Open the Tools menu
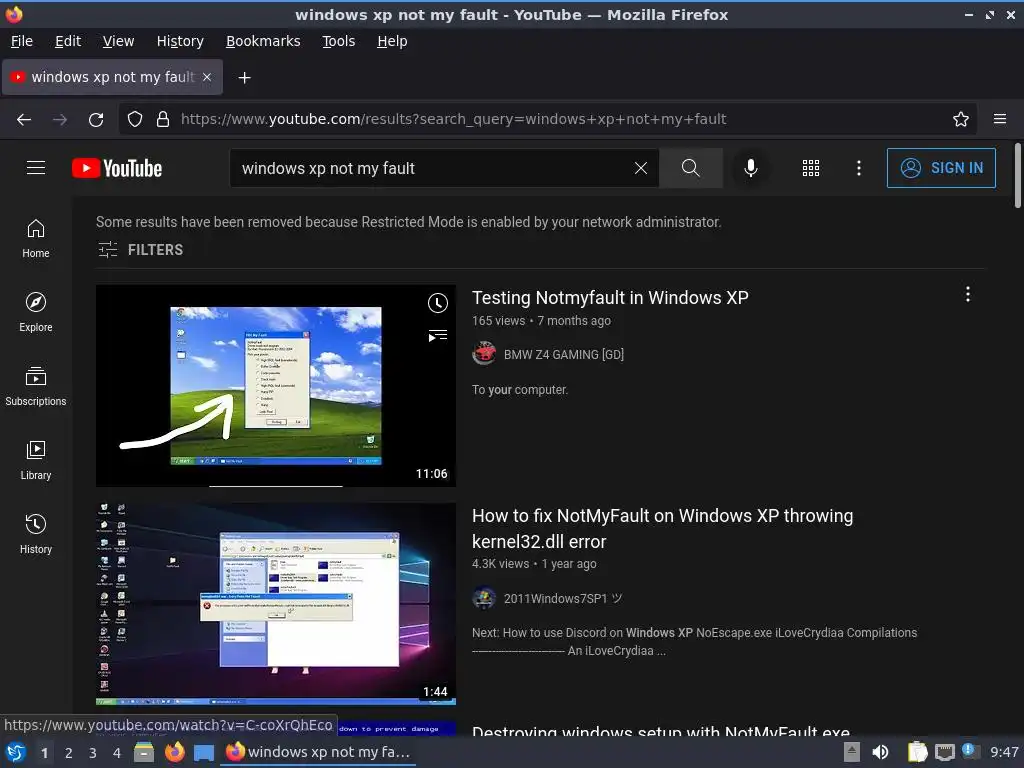This screenshot has height=768, width=1024. (x=338, y=41)
